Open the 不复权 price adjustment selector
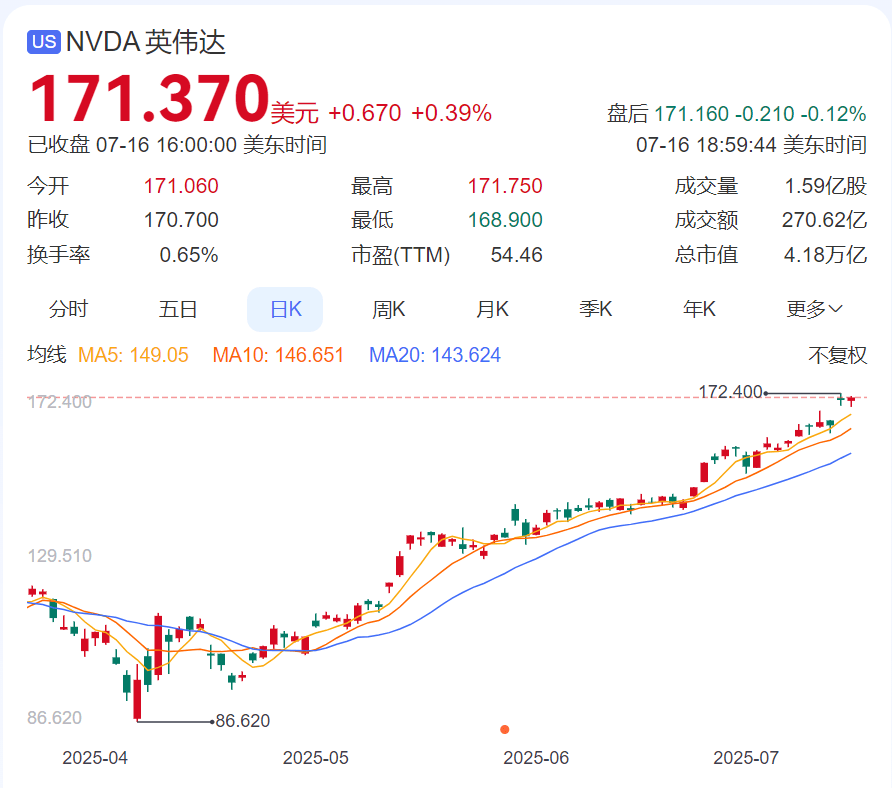This screenshot has height=788, width=892. click(837, 355)
